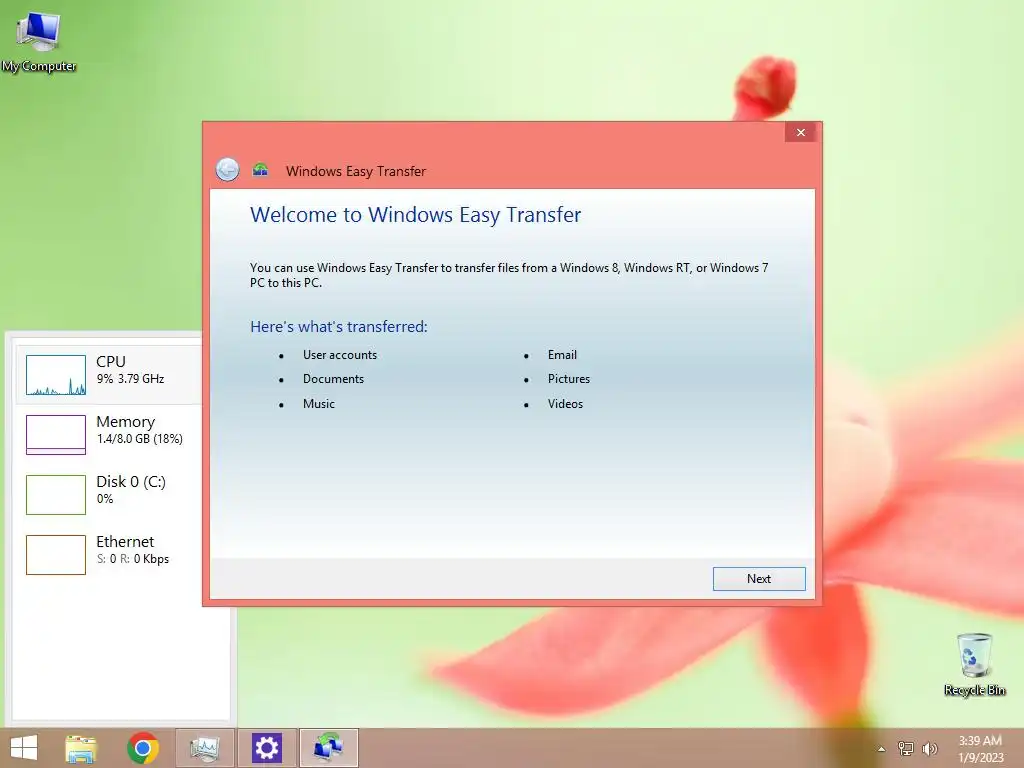The height and width of the screenshot is (768, 1024).
Task: Open the Windows Start button
Action: pos(24,748)
